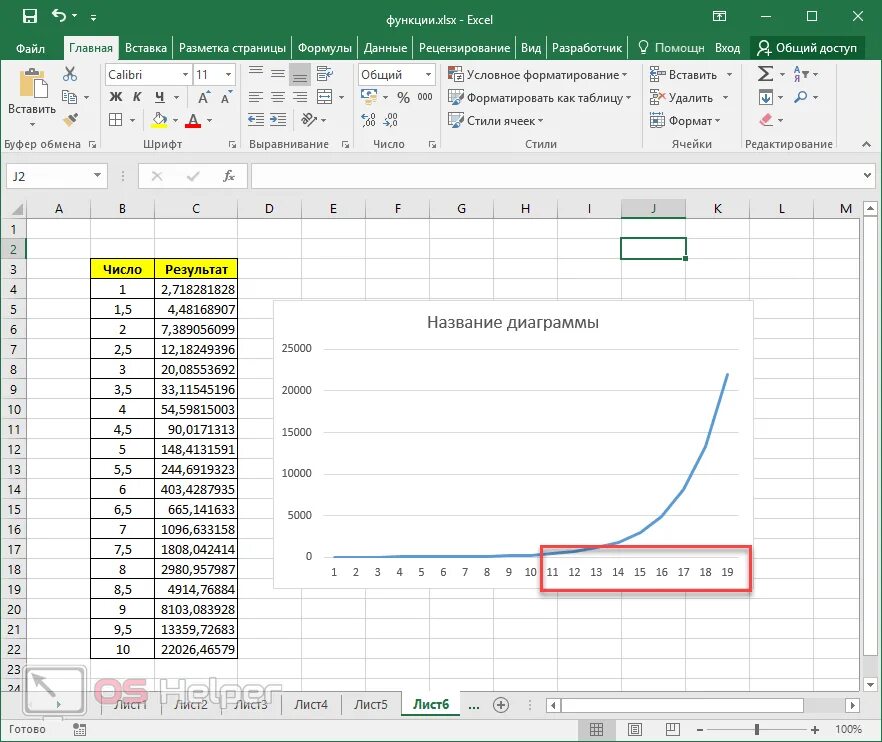Screen dimensions: 882x742
Task: Click the Общий доступ share button
Action: pyautogui.click(x=807, y=48)
